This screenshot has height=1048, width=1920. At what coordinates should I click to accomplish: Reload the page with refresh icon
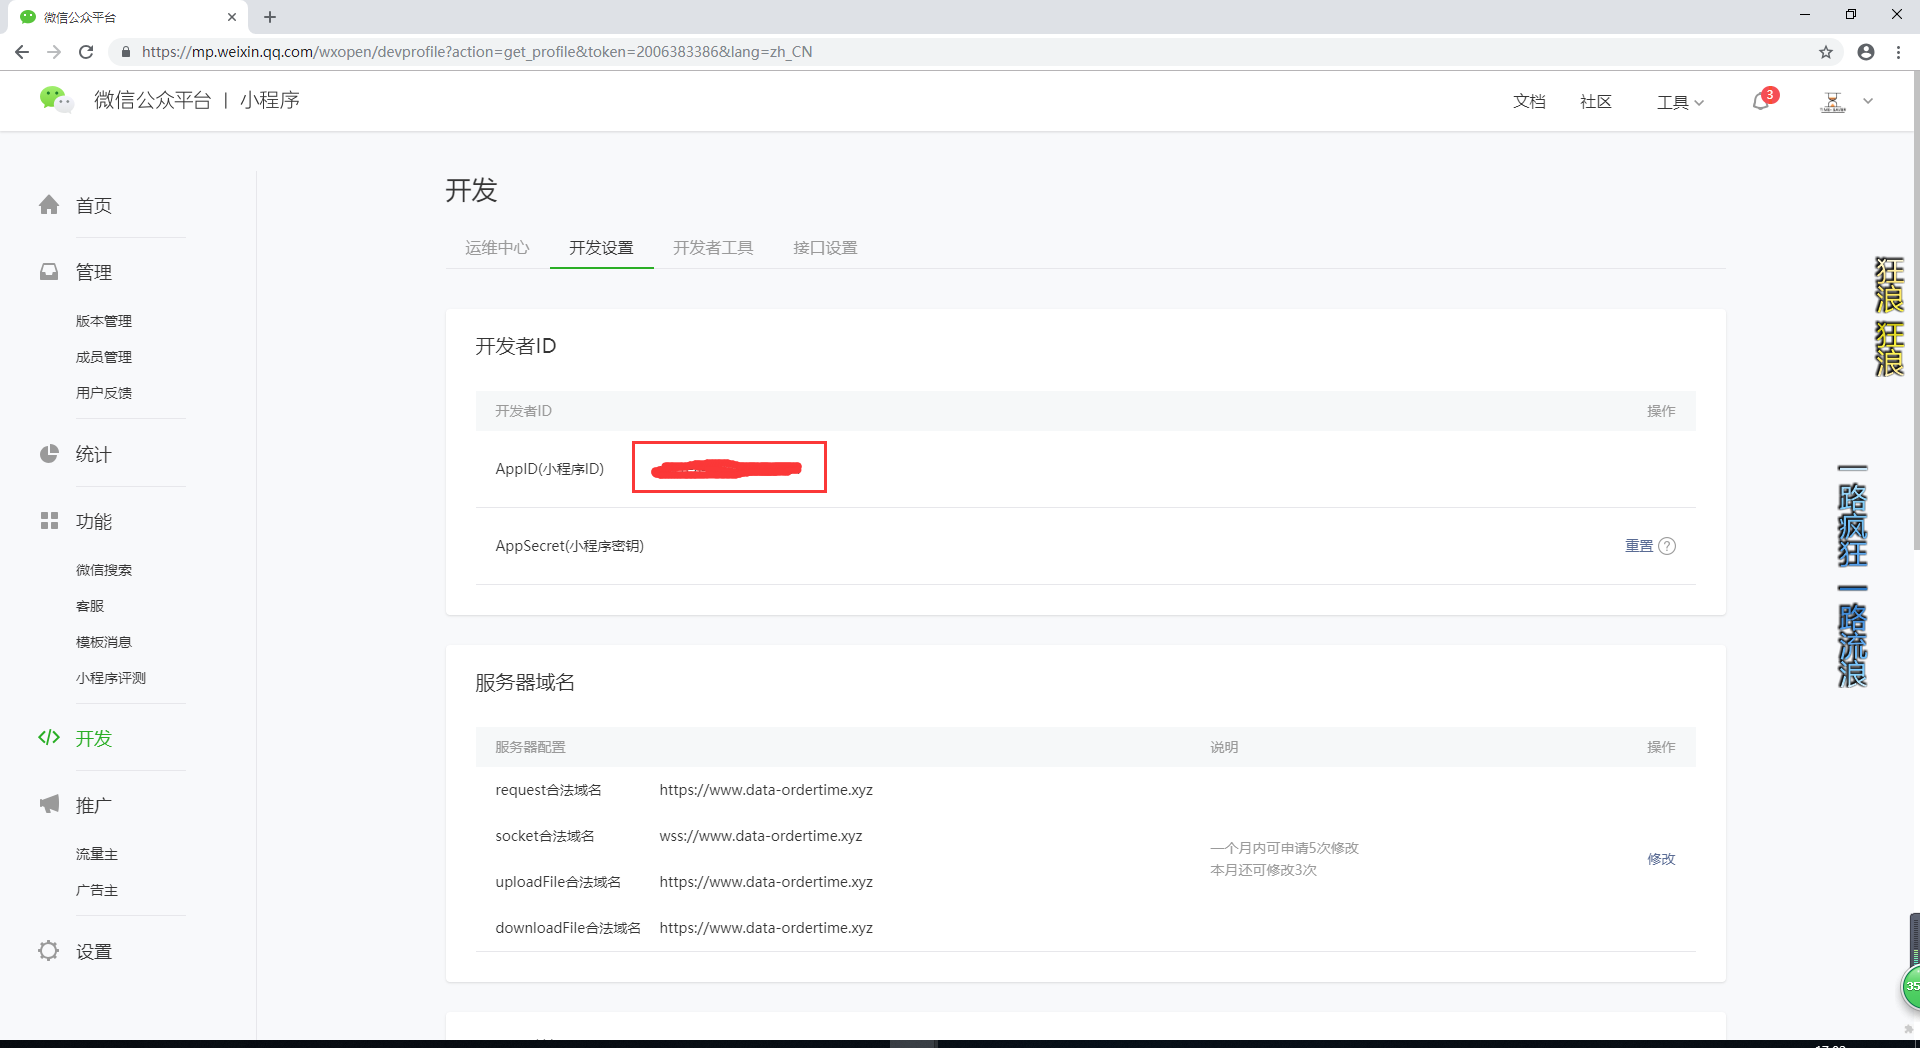click(86, 52)
